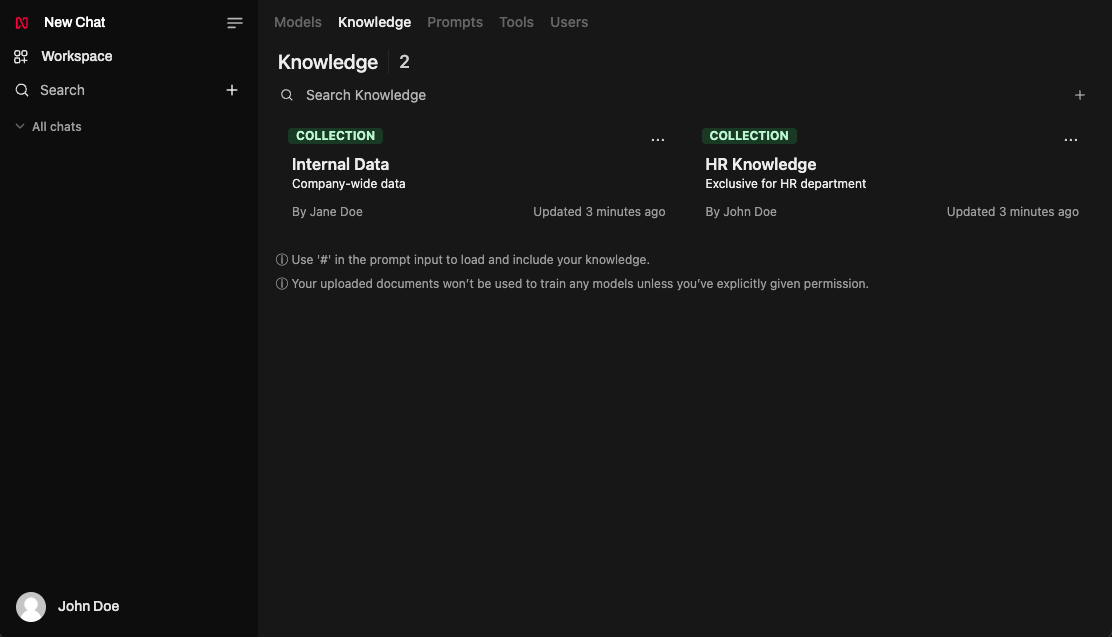The image size is (1112, 637).
Task: Click the plus icon next to sidebar Search
Action: click(x=232, y=90)
